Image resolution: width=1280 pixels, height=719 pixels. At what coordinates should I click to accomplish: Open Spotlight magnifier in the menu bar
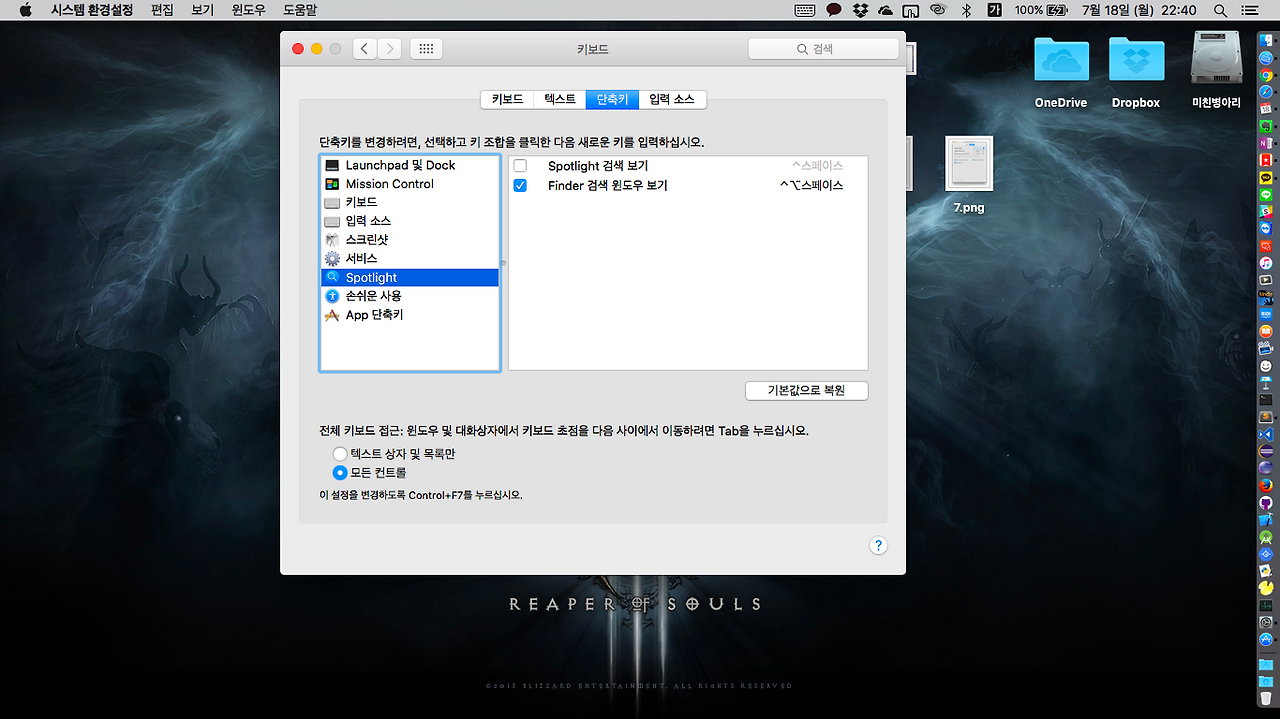1220,10
